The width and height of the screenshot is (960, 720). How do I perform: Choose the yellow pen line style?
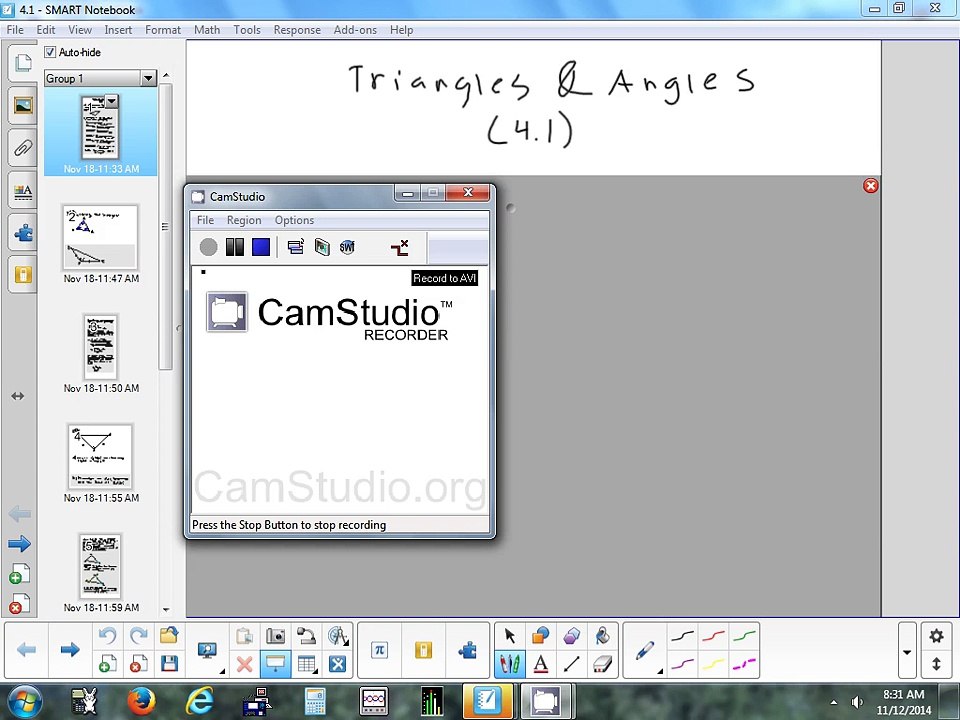[x=713, y=664]
